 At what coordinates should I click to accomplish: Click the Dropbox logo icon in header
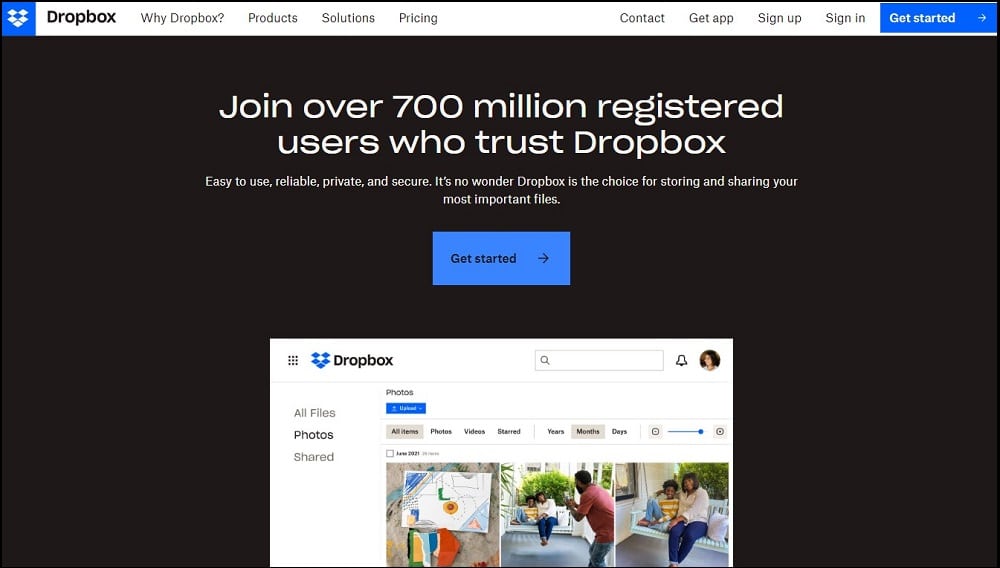click(18, 18)
